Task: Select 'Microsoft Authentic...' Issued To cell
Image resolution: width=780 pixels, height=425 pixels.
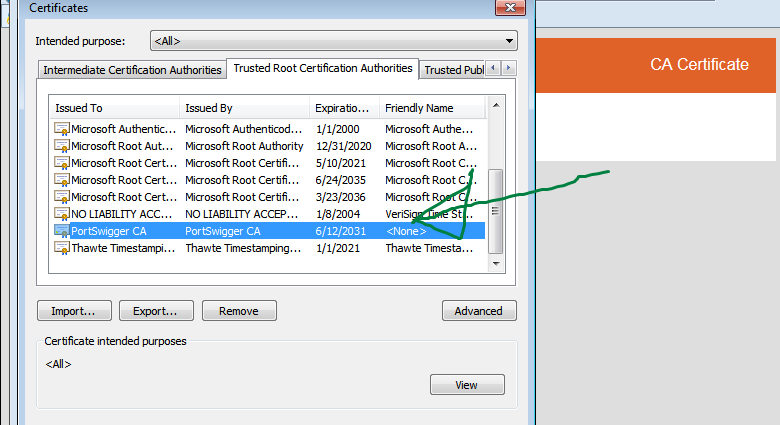Action: pyautogui.click(x=123, y=129)
